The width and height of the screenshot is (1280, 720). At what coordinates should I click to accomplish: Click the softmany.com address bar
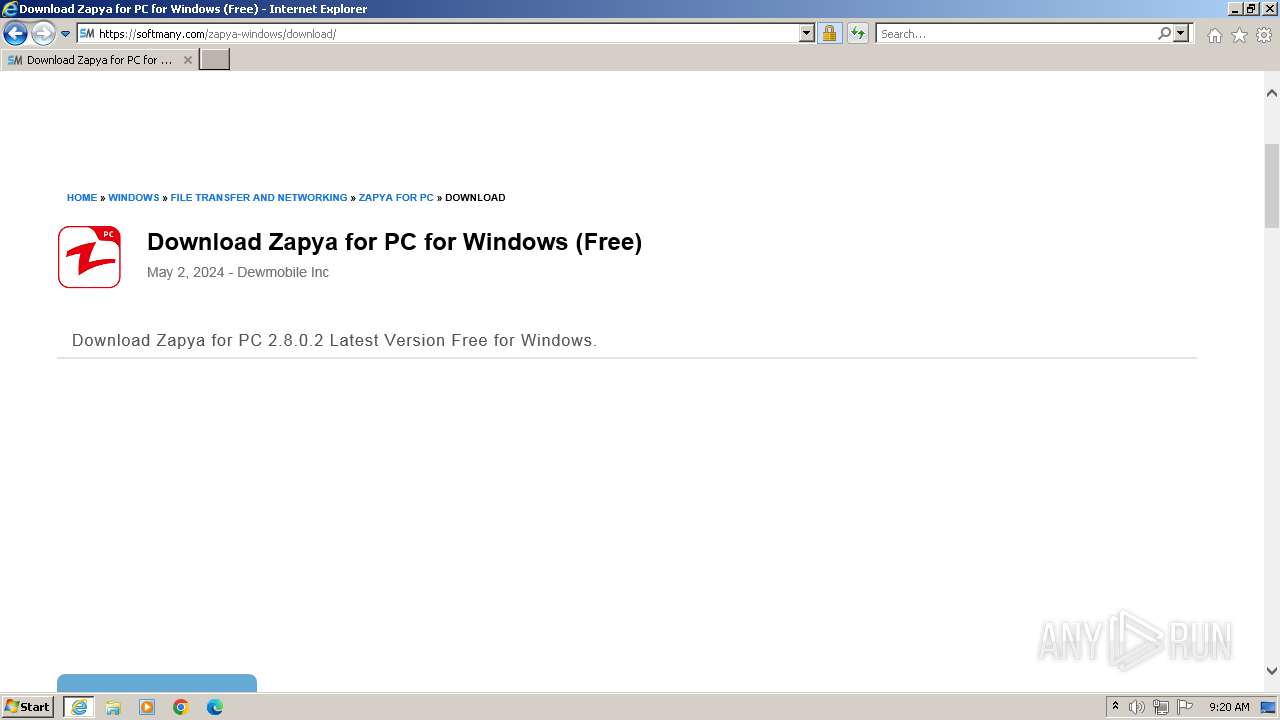(445, 34)
